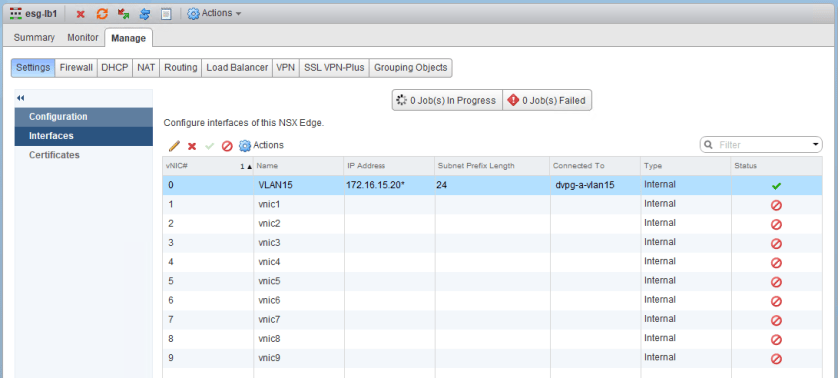Sort by the Type column header
Viewport: 838px width, 378px height.
(686, 166)
